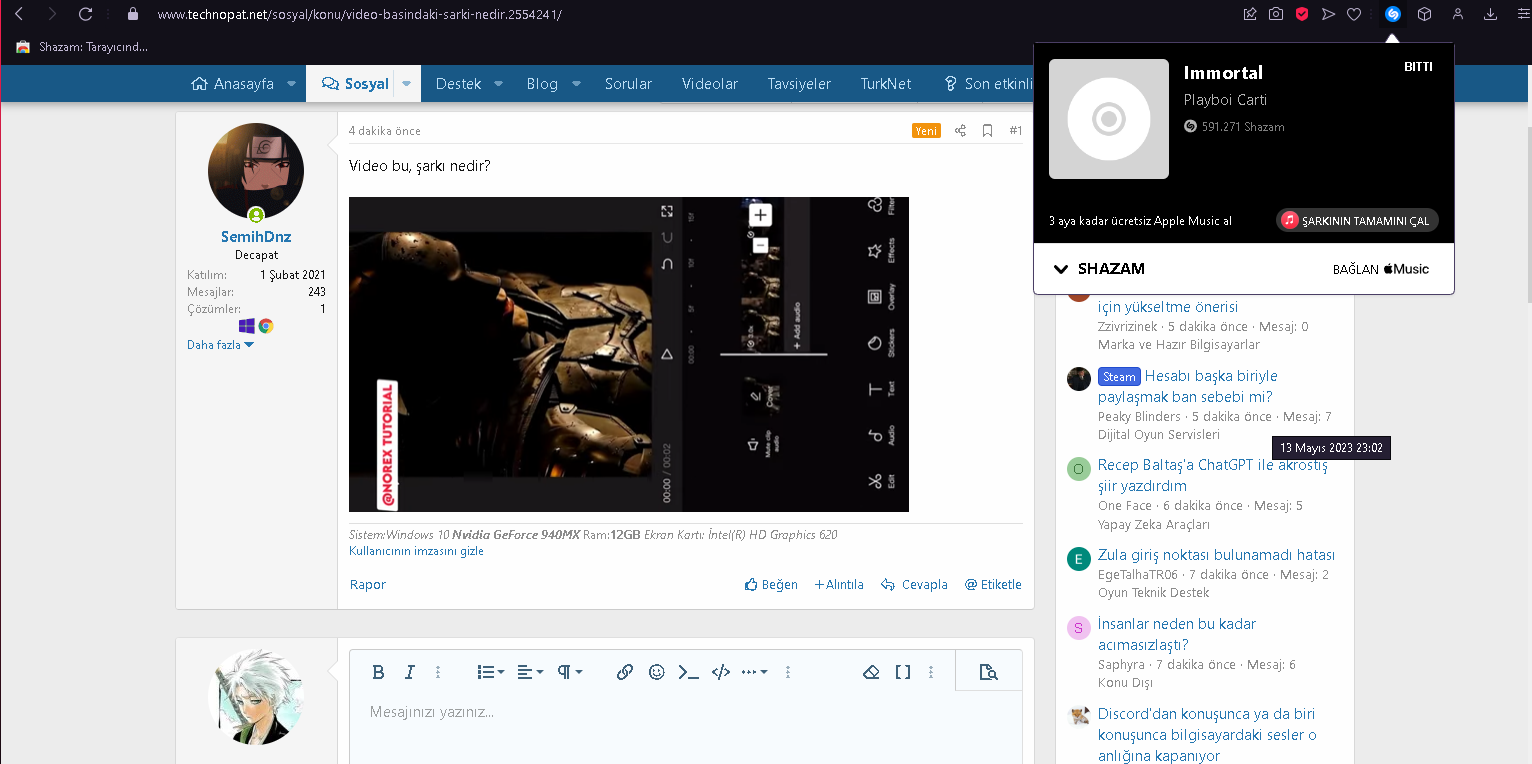Open the text alignment dropdown in the editor

[530, 672]
